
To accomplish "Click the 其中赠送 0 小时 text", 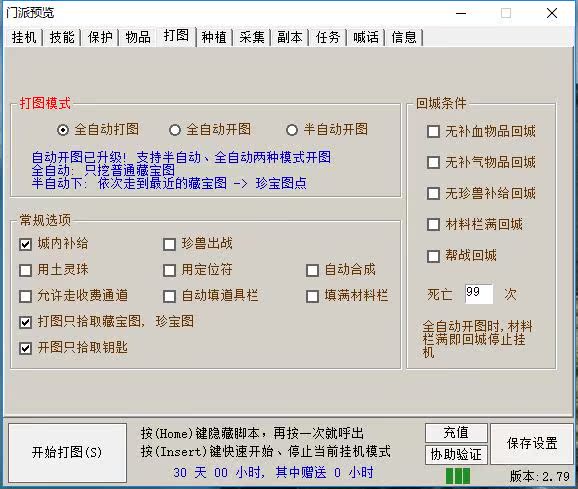I will (324, 473).
